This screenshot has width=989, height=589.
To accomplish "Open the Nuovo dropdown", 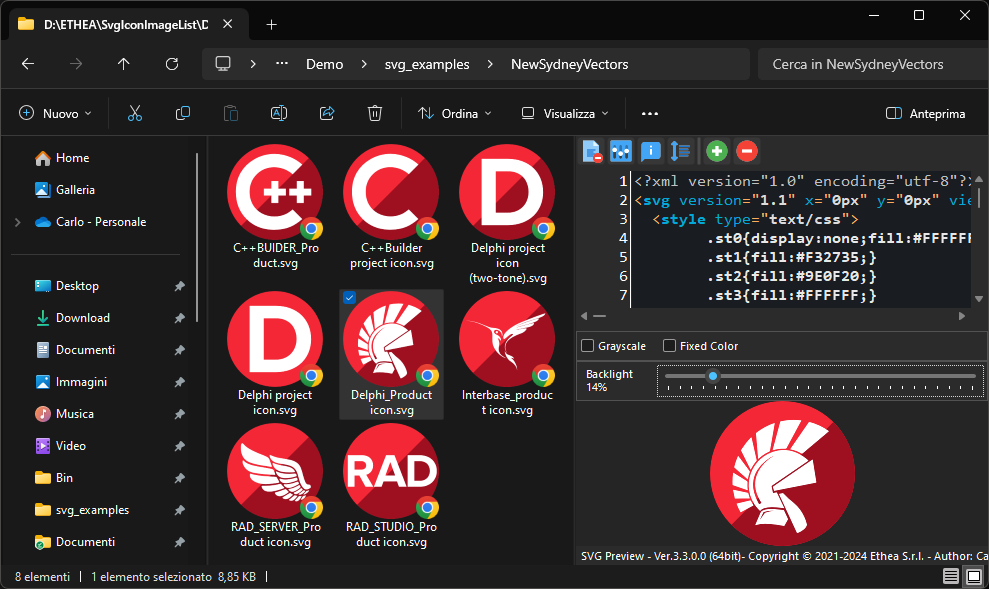I will pos(56,114).
